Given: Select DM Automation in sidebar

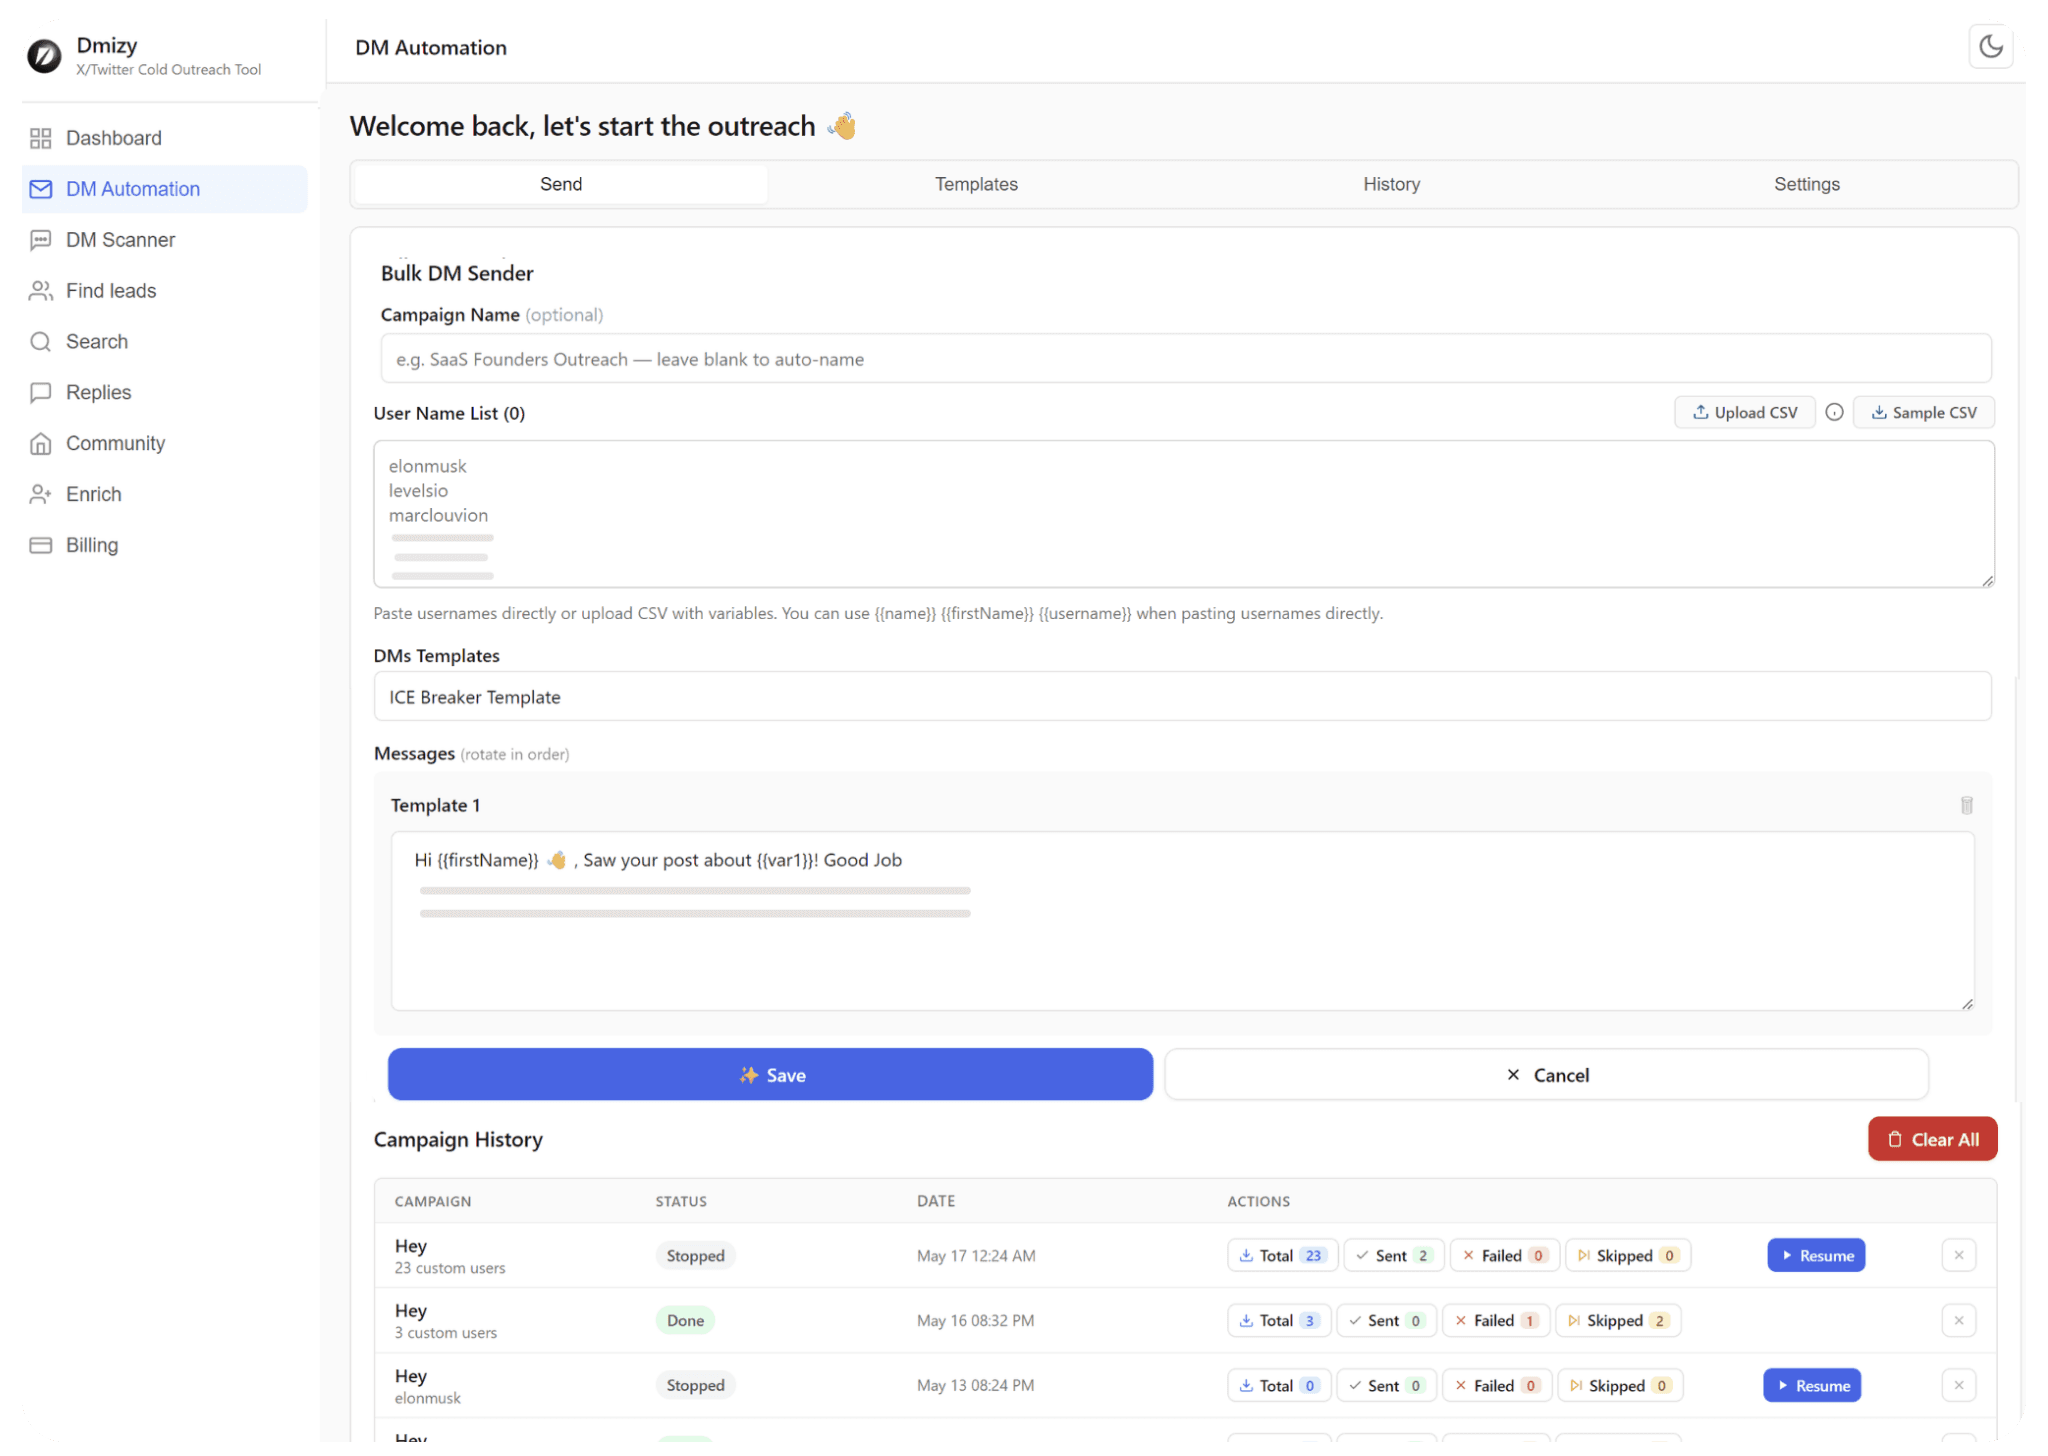Looking at the screenshot, I should tap(165, 189).
